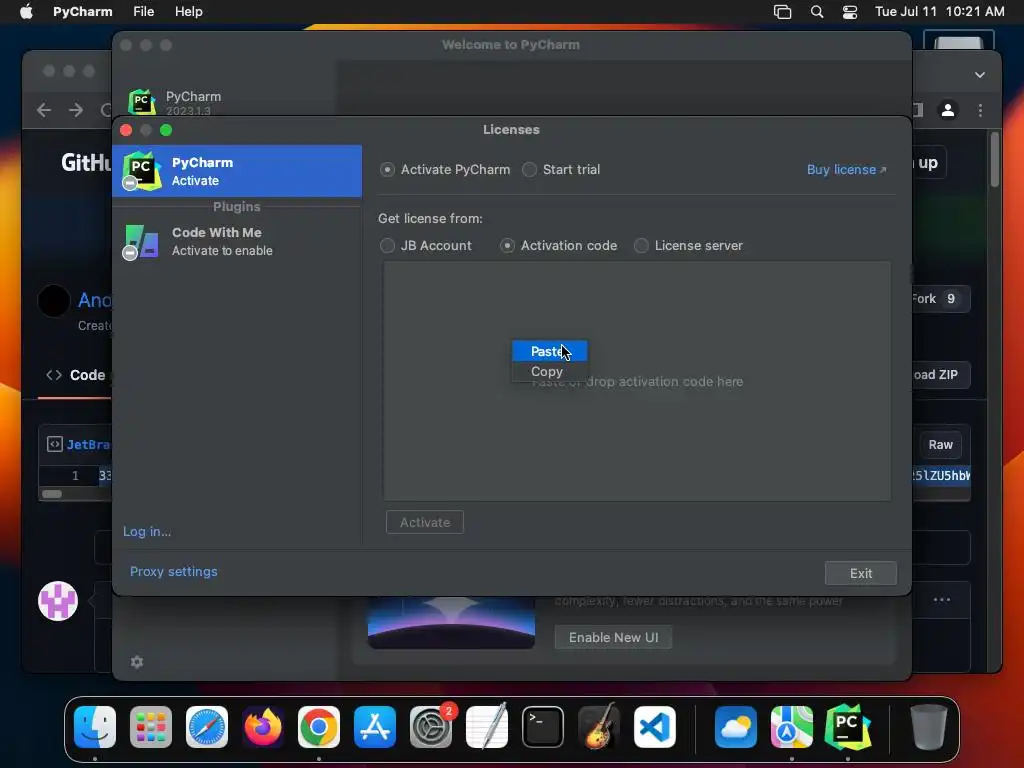Open Weather app from the Dock
The height and width of the screenshot is (768, 1024).
point(736,727)
